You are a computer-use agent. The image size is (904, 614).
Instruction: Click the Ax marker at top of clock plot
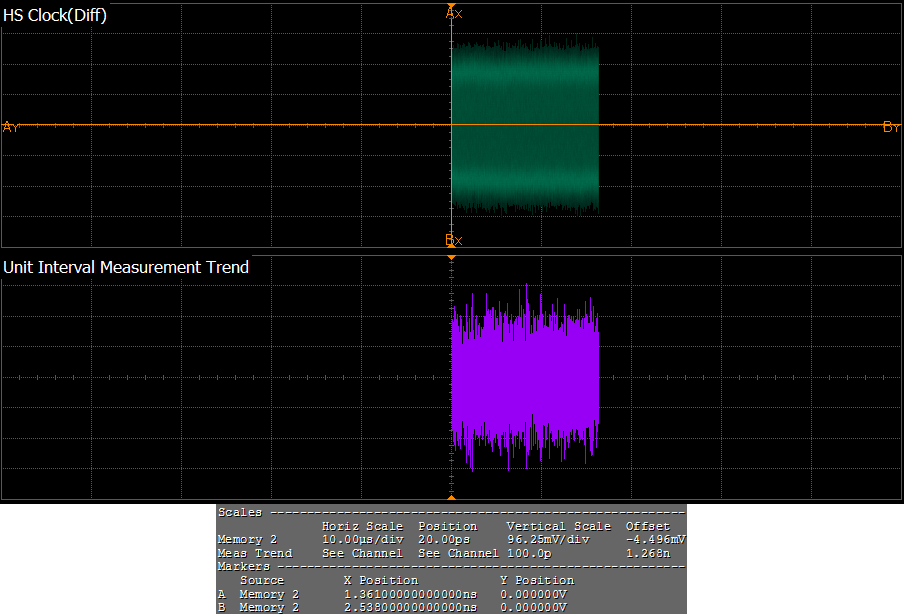point(453,13)
